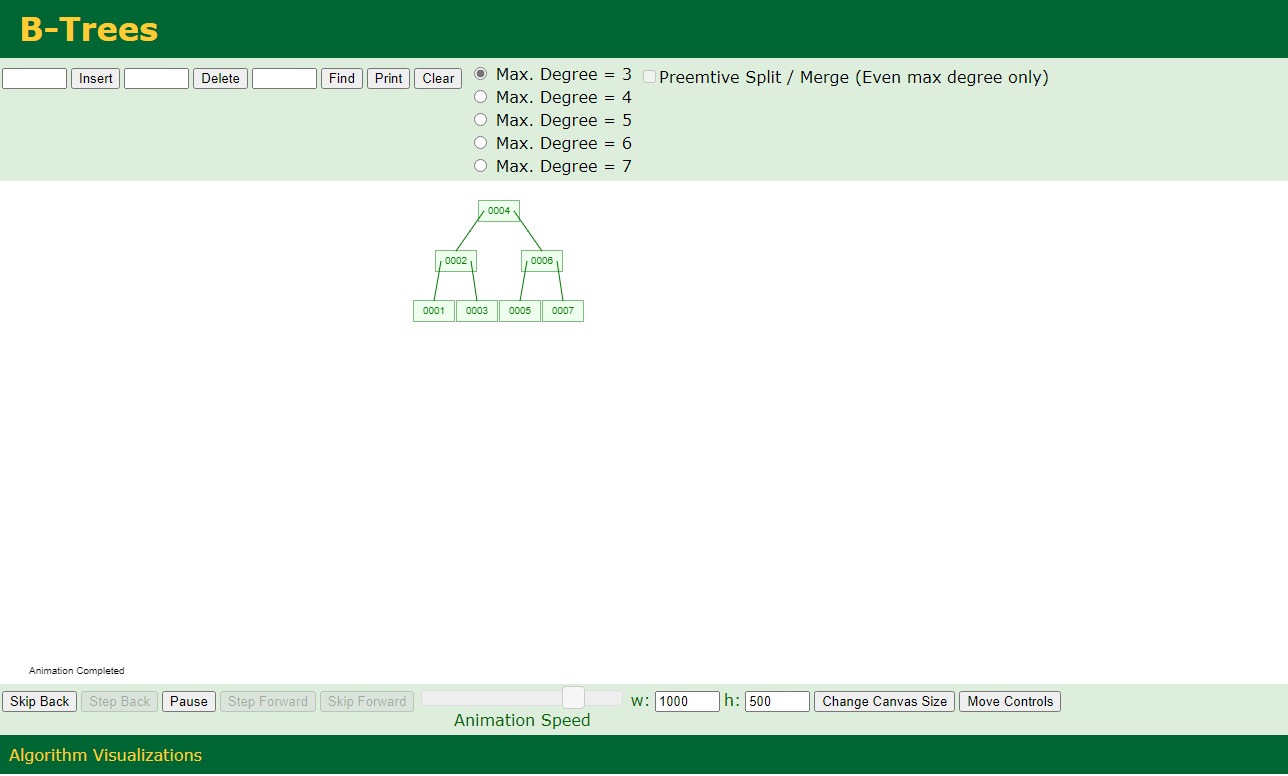
Task: Click the Find button
Action: coord(341,78)
